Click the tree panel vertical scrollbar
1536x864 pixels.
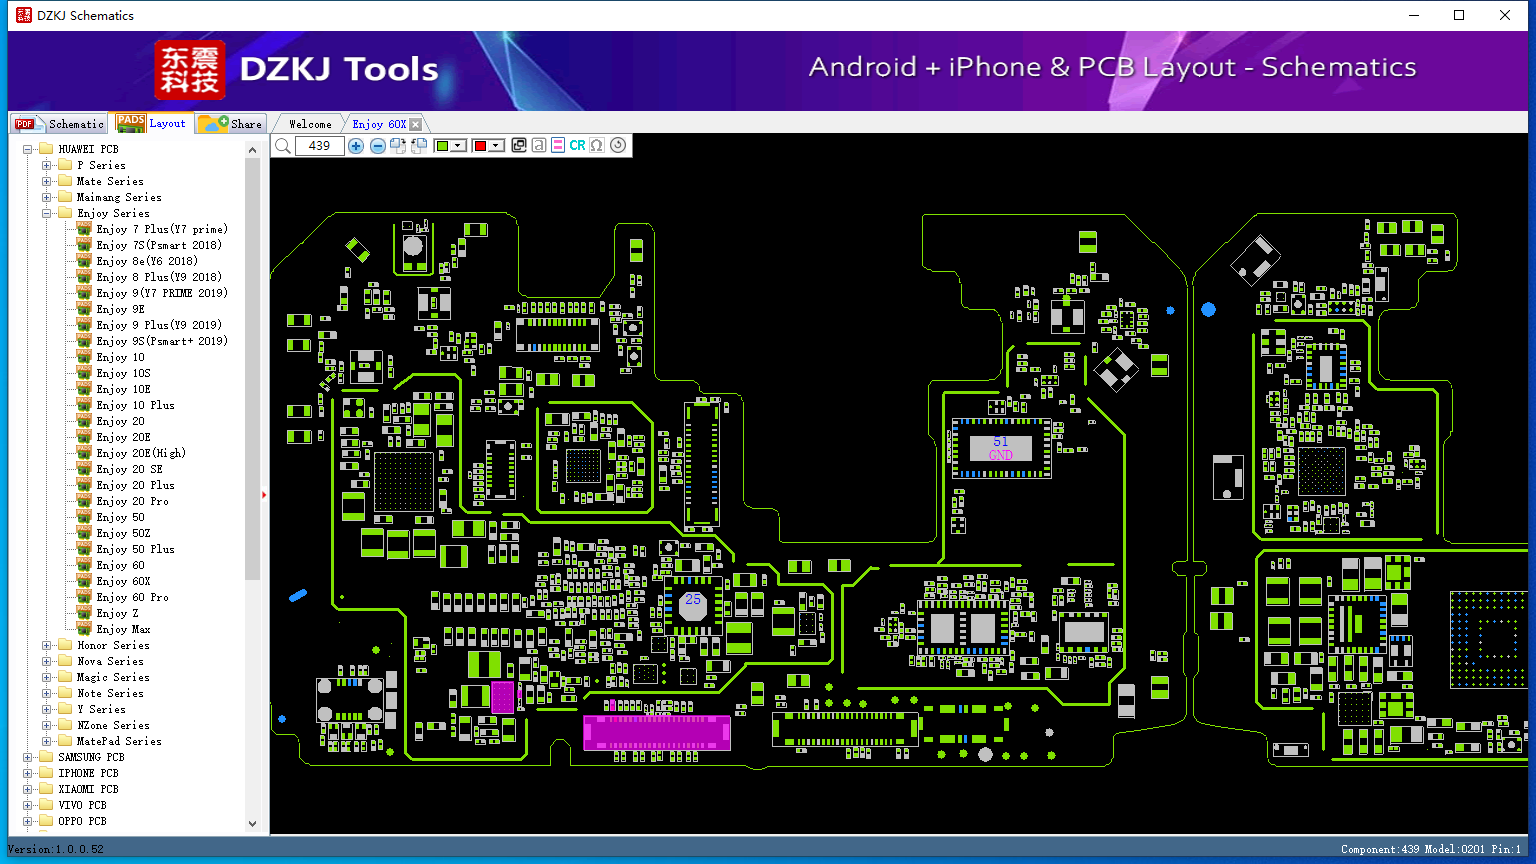(252, 370)
